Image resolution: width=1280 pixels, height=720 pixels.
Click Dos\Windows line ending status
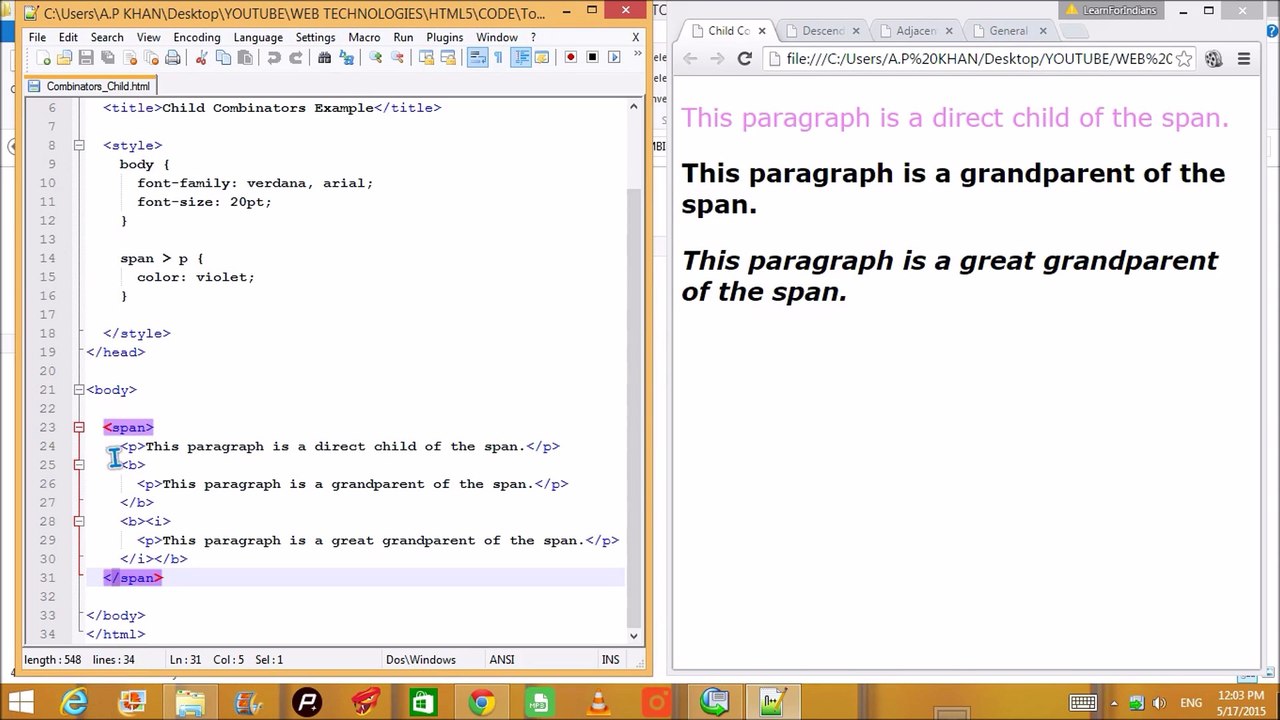click(420, 660)
